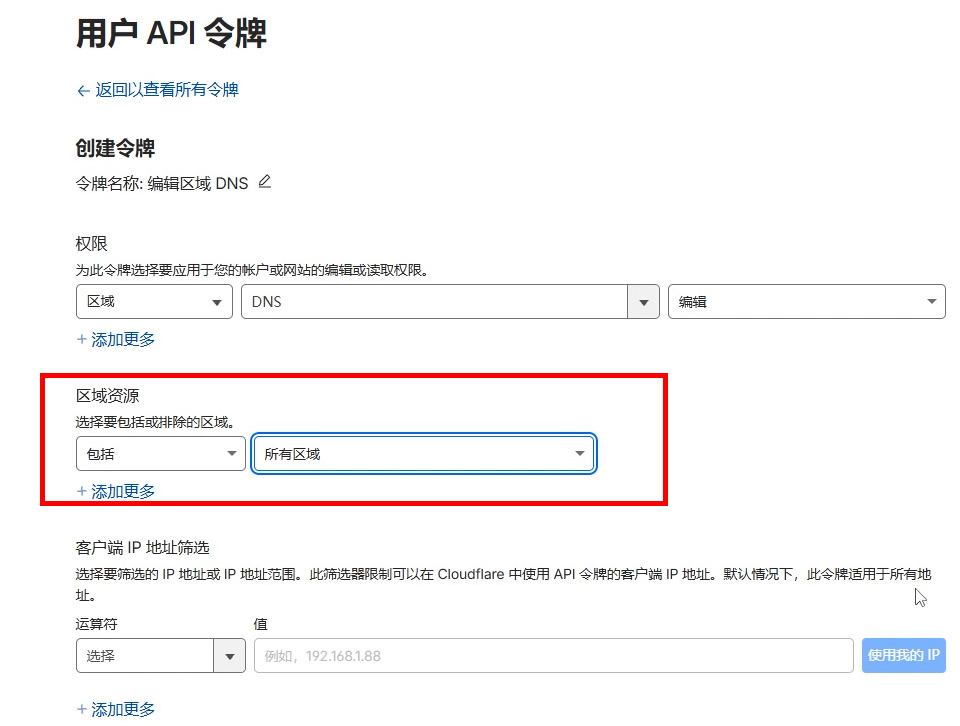Click the pencil icon to rename token
960x726 pixels.
coord(264,182)
